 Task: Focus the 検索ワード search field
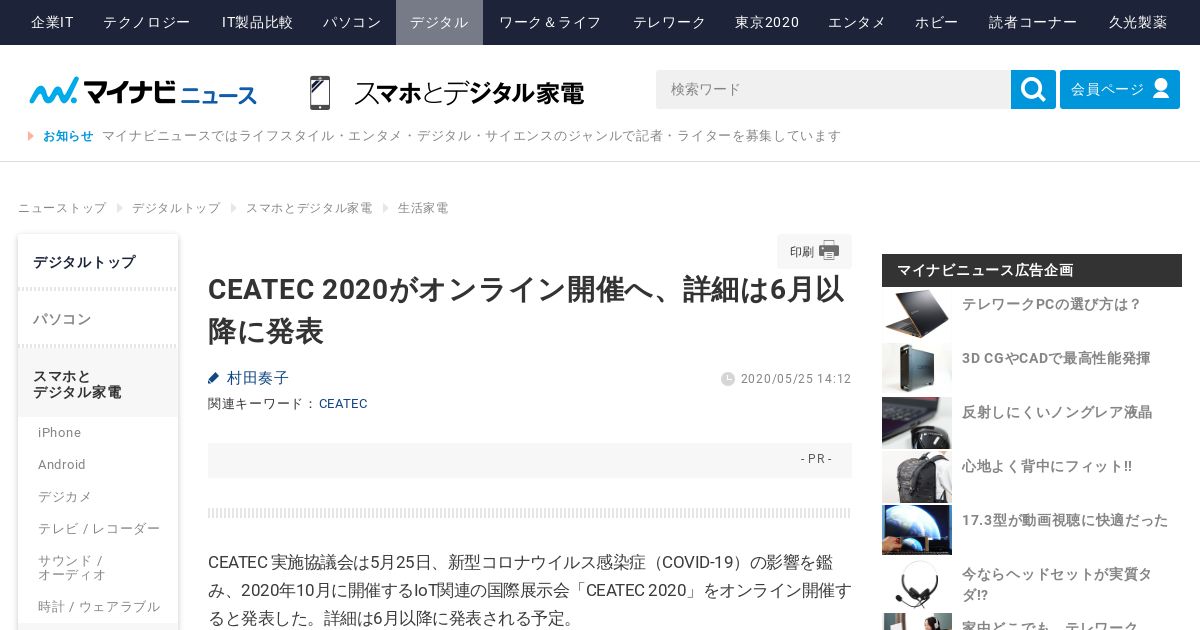pyautogui.click(x=833, y=89)
